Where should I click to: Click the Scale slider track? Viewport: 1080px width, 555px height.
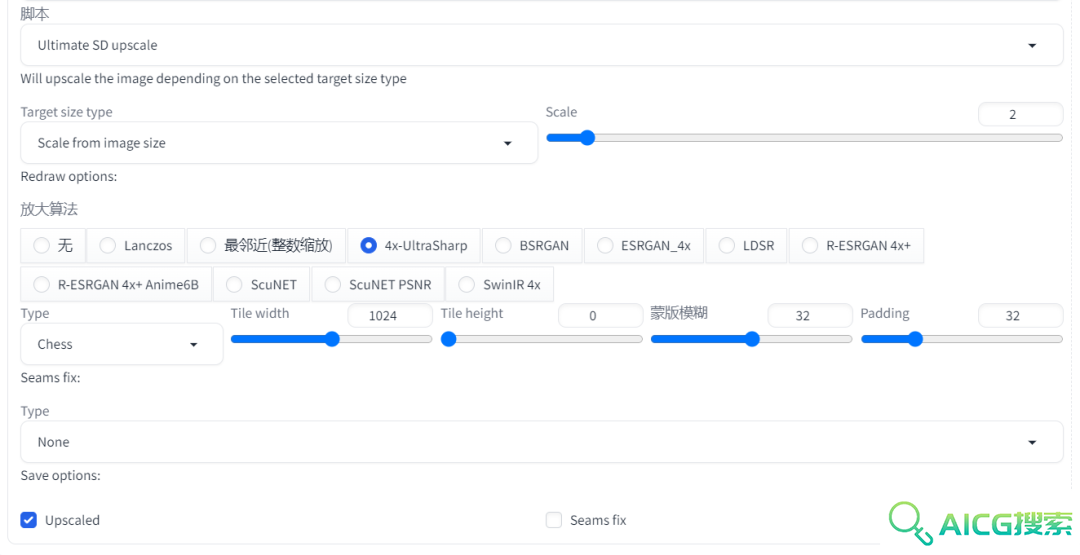[x=804, y=138]
